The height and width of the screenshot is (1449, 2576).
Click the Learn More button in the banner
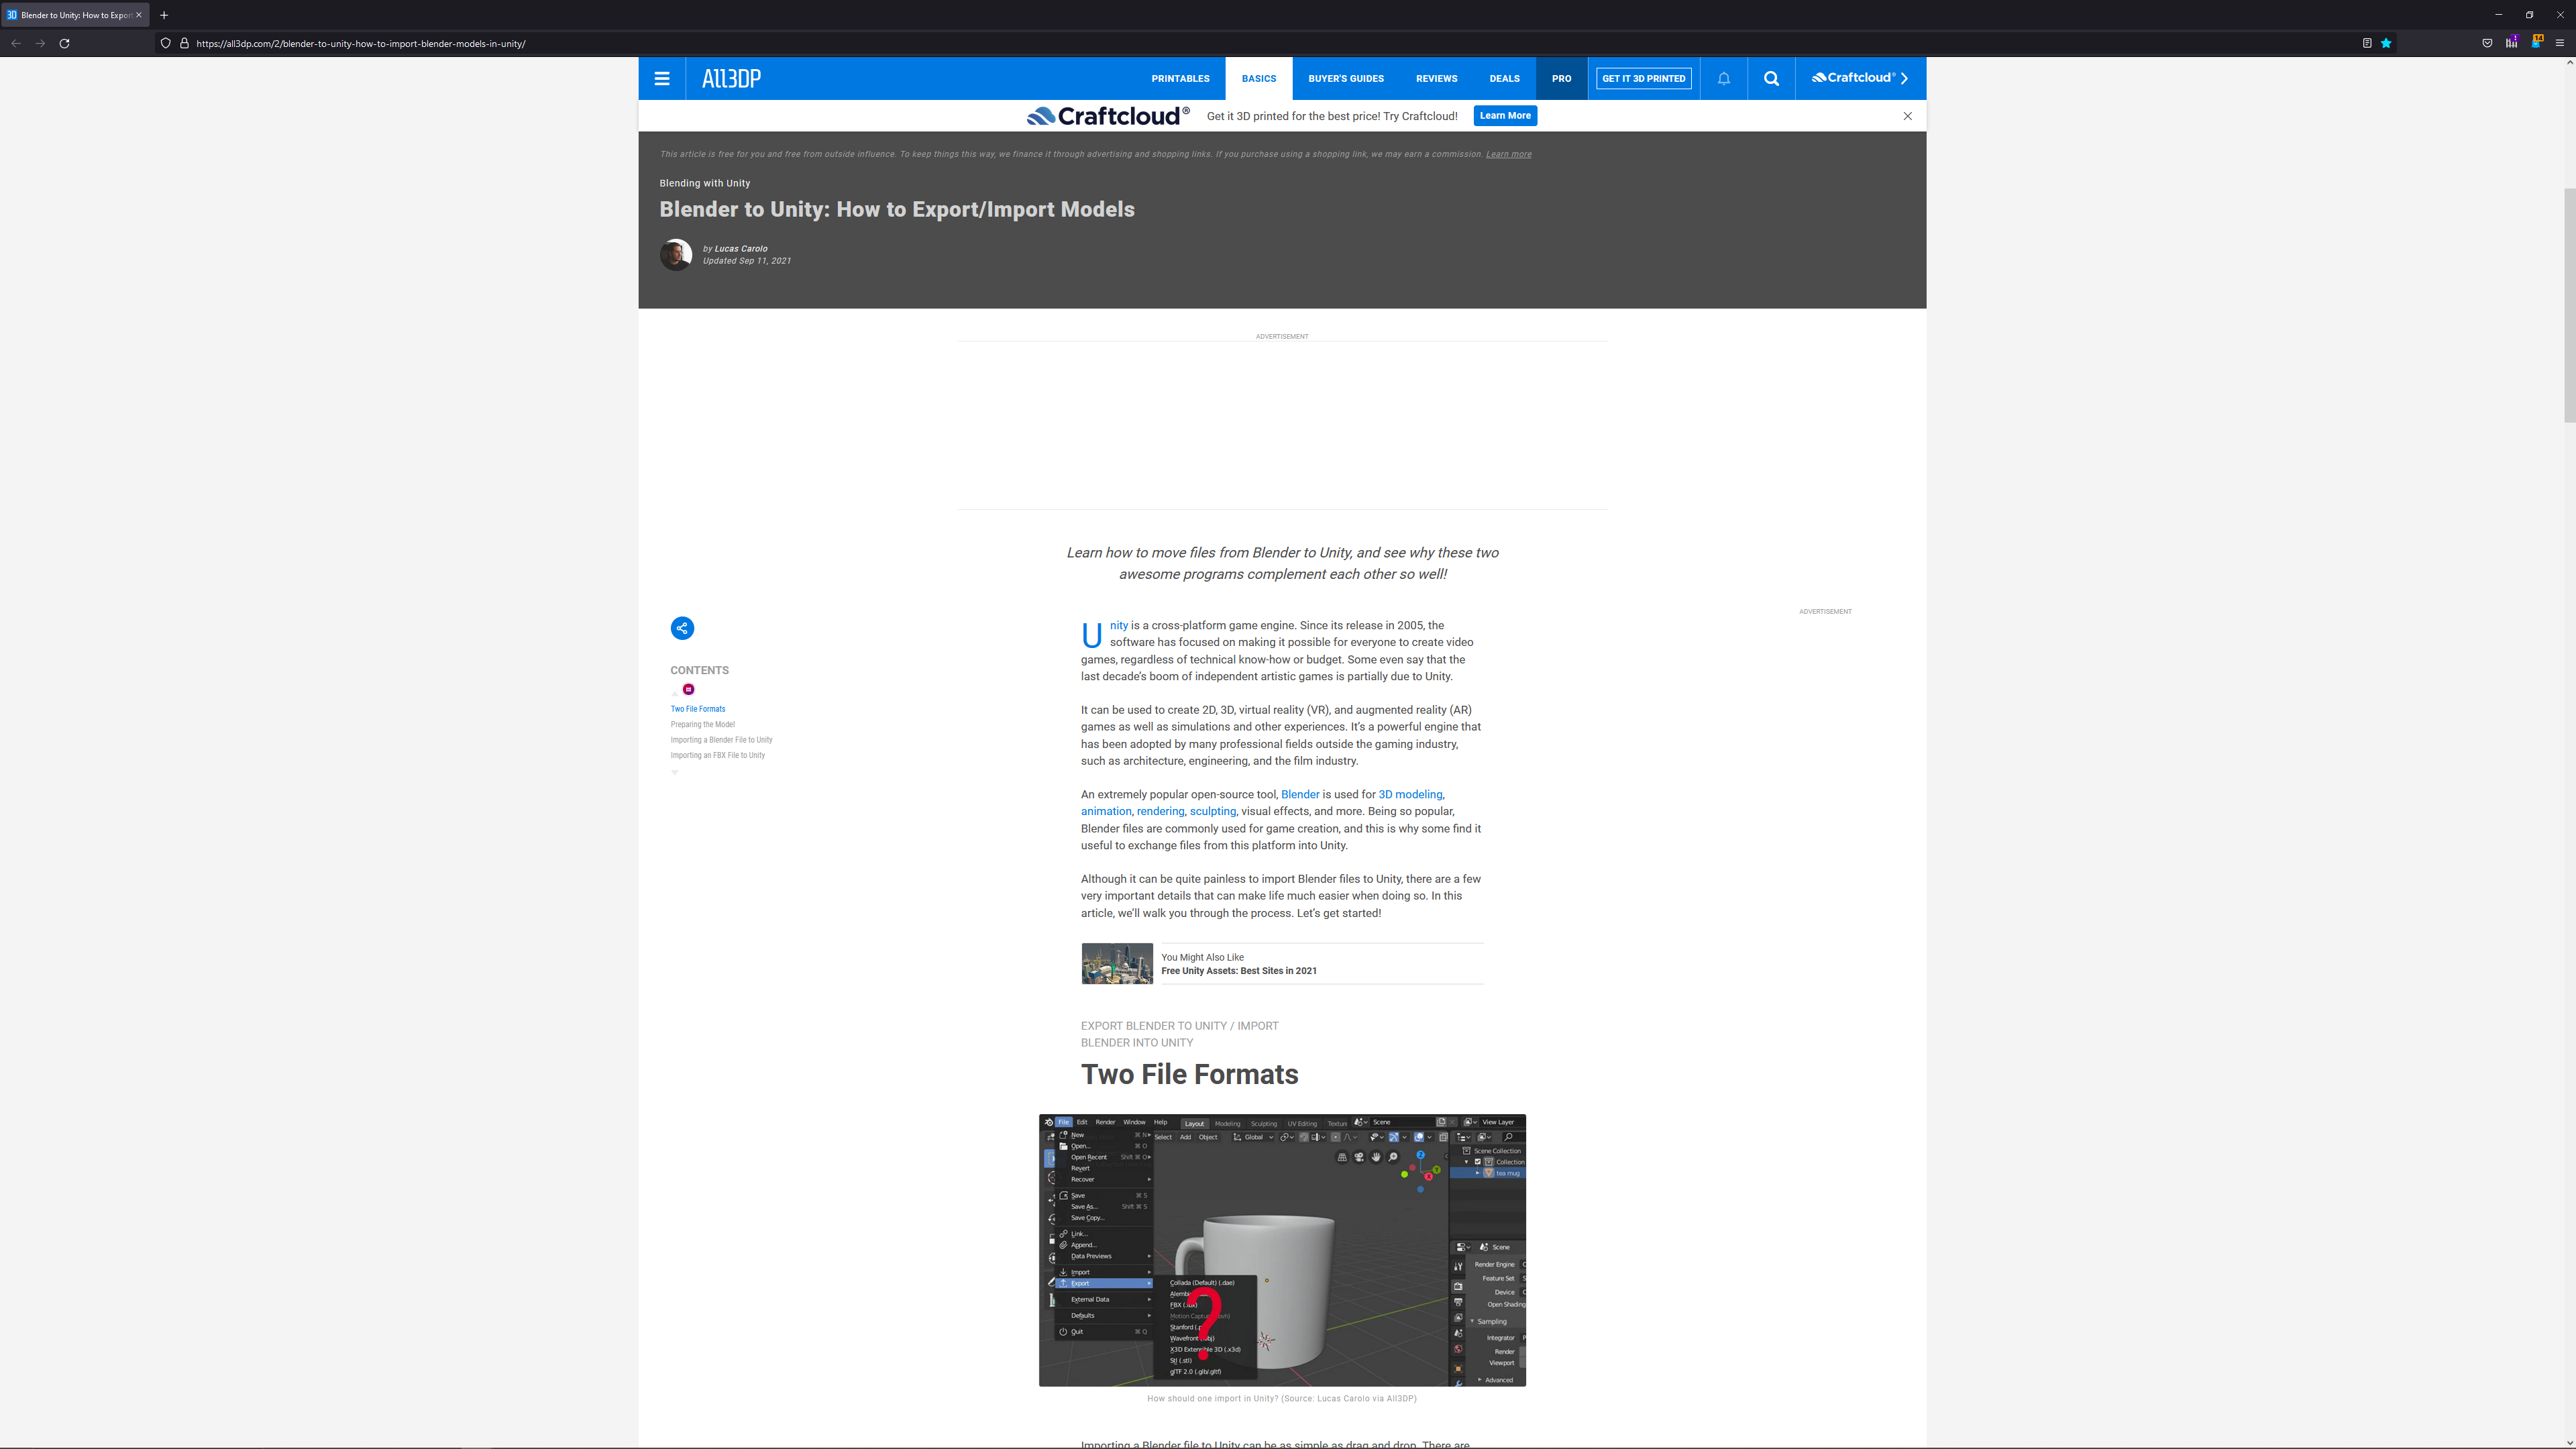click(1505, 116)
